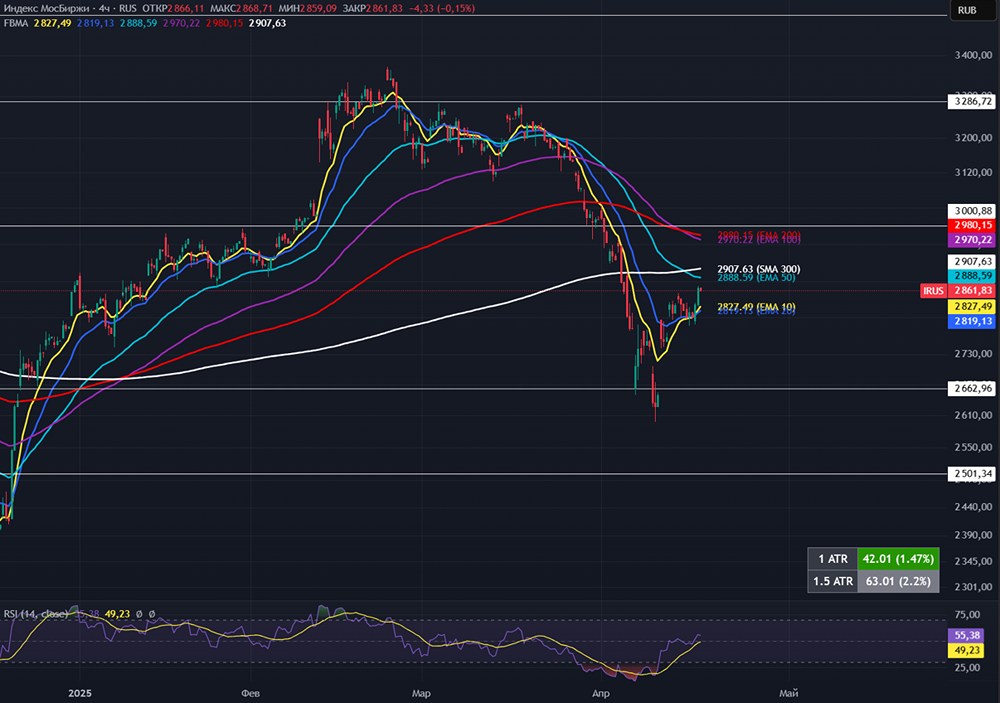Click cyan 2888,59 price axis tag

pyautogui.click(x=972, y=276)
